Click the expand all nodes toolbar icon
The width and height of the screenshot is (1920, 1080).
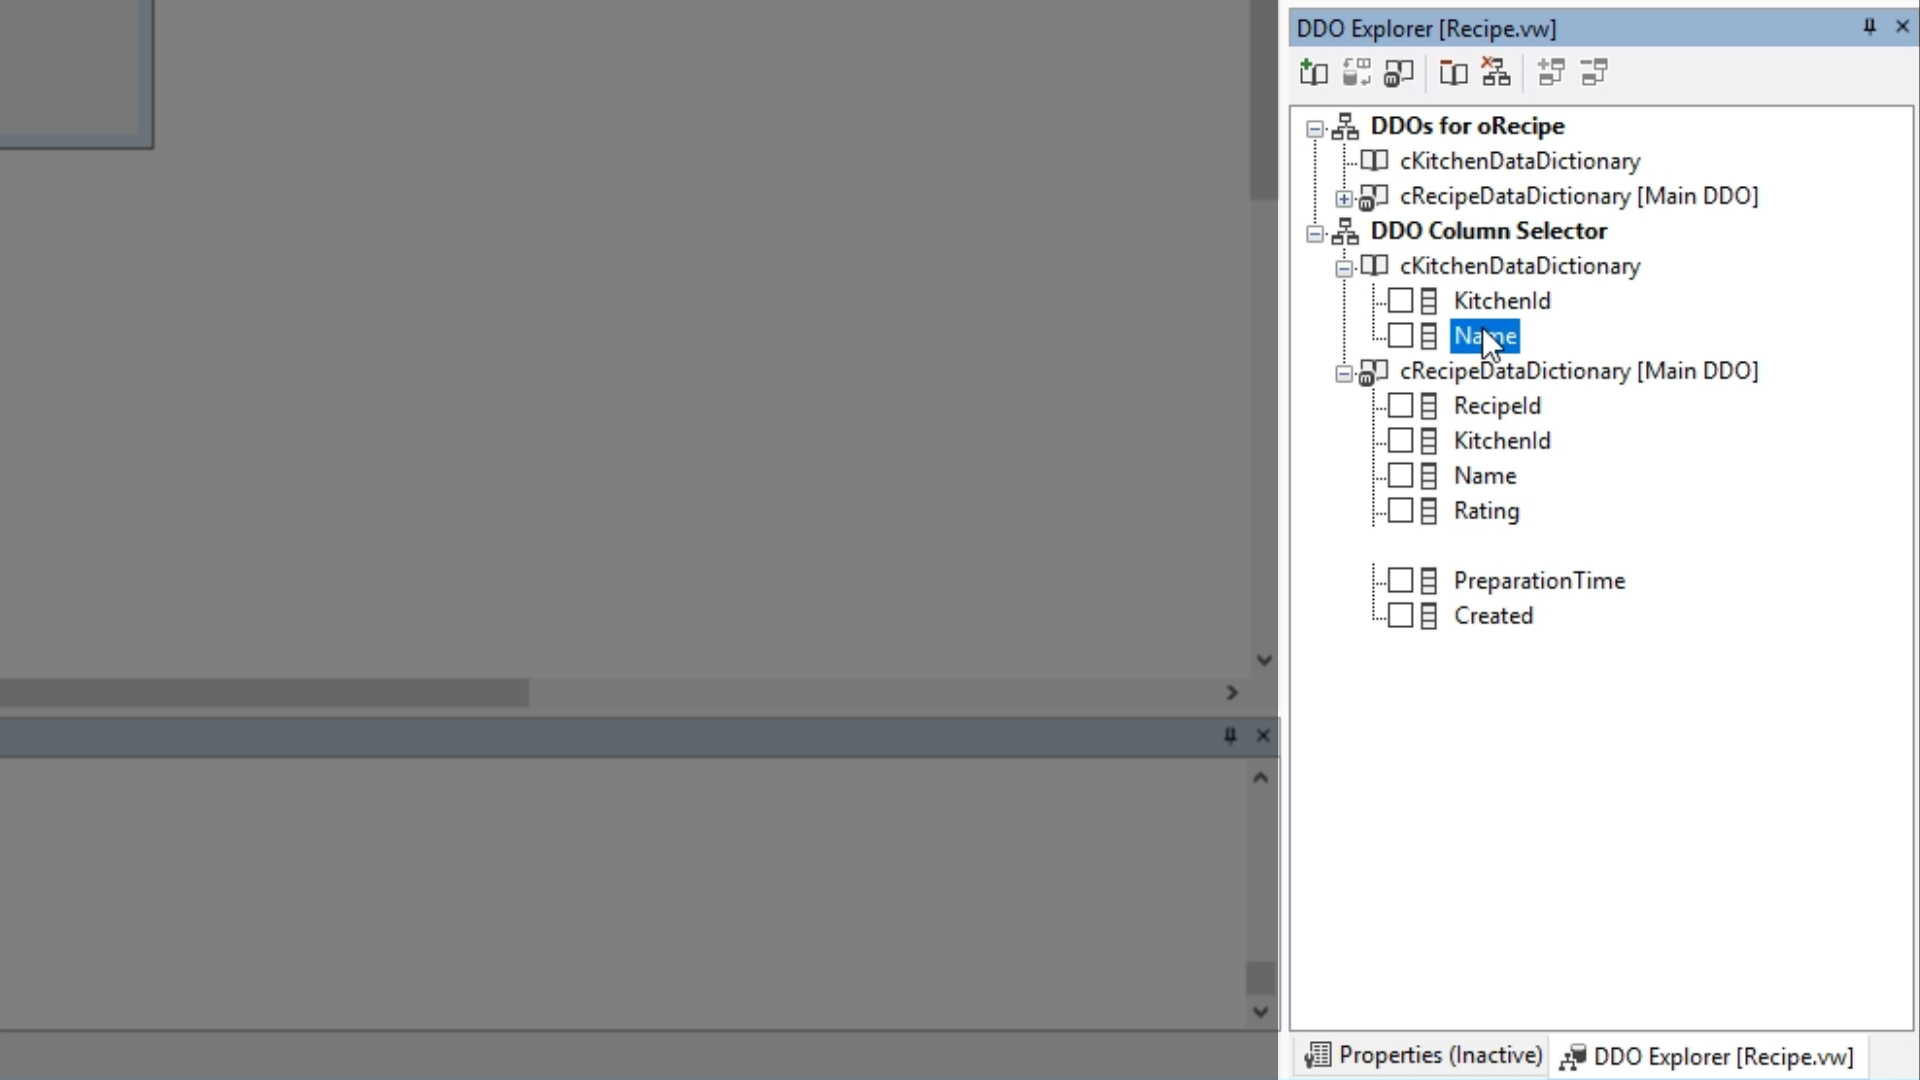(x=1551, y=72)
